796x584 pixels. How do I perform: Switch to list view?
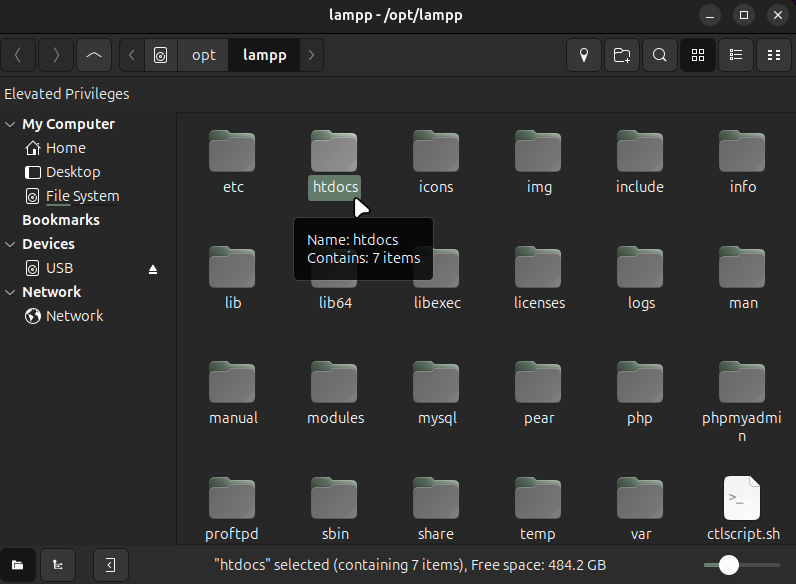pos(736,55)
